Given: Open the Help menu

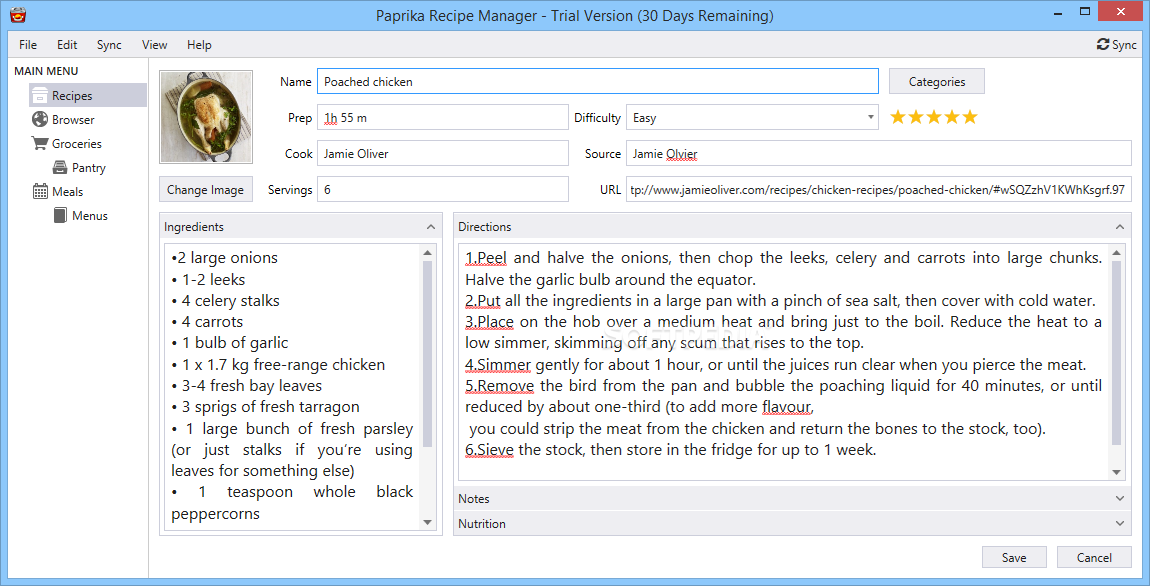Looking at the screenshot, I should click(x=199, y=45).
